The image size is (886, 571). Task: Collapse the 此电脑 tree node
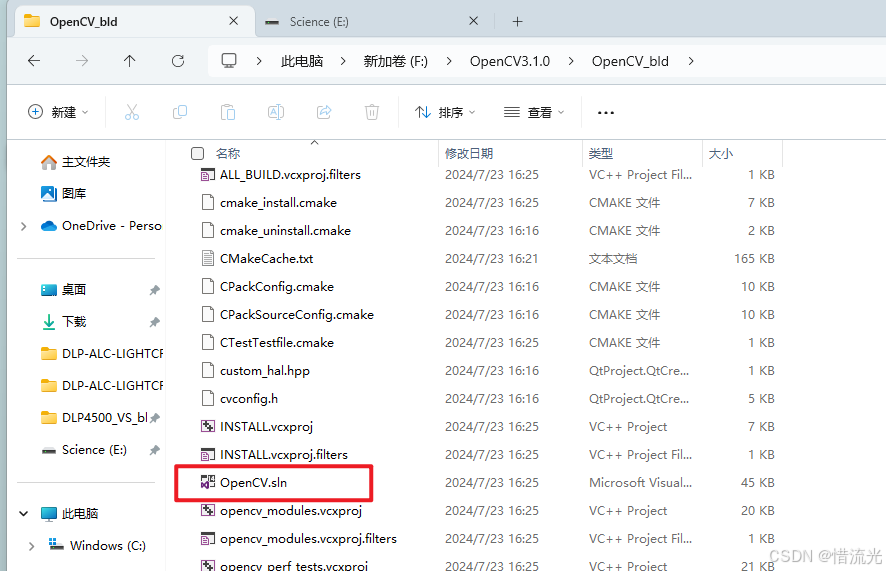(x=23, y=513)
